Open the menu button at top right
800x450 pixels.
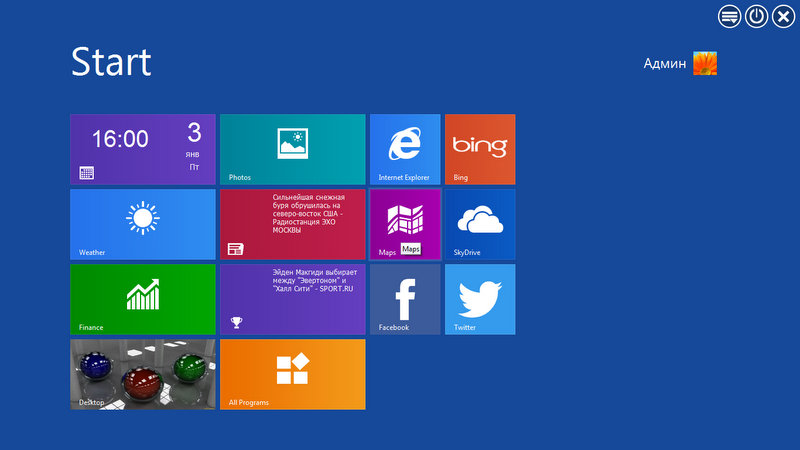coord(730,17)
